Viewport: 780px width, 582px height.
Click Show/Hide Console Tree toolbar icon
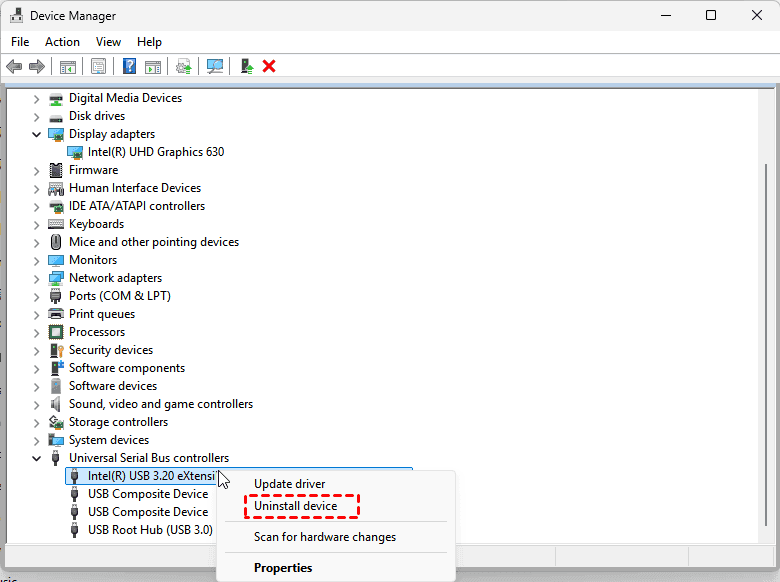[68, 66]
